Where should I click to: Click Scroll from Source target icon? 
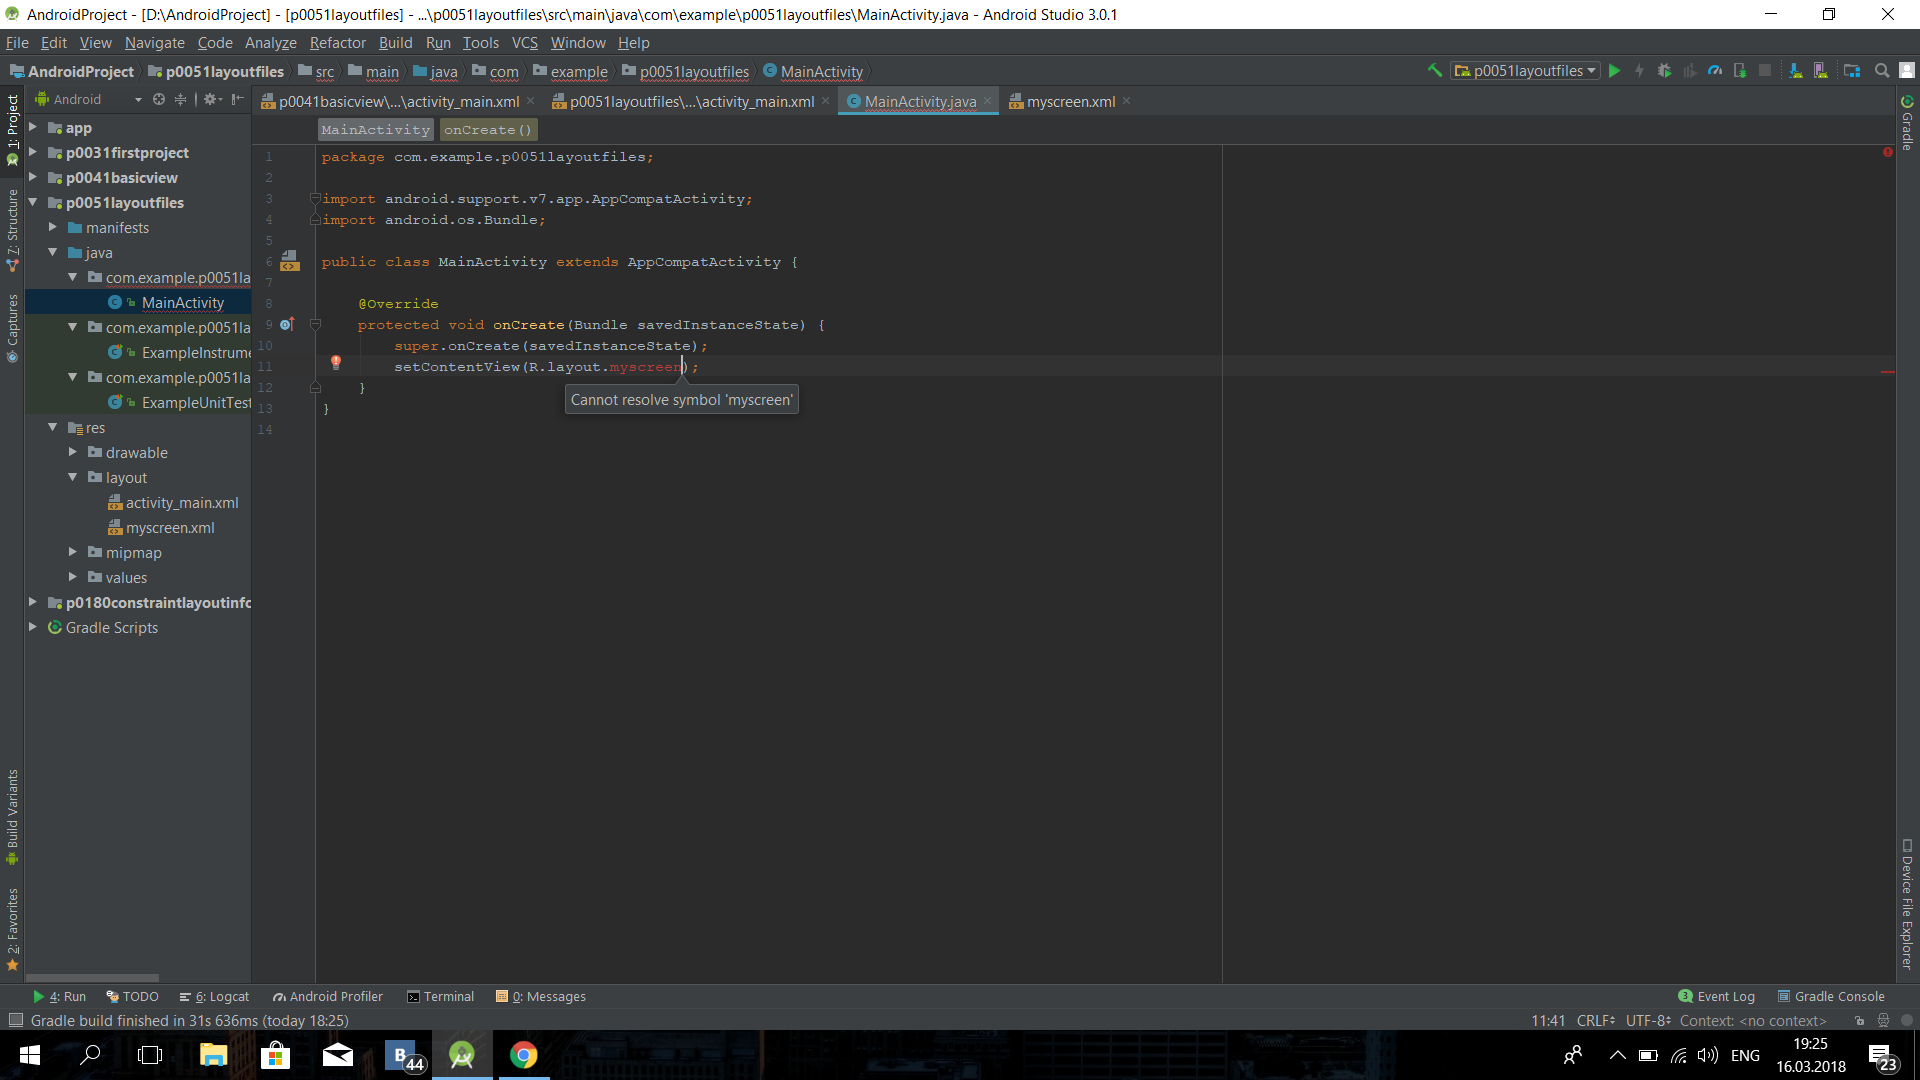[159, 99]
